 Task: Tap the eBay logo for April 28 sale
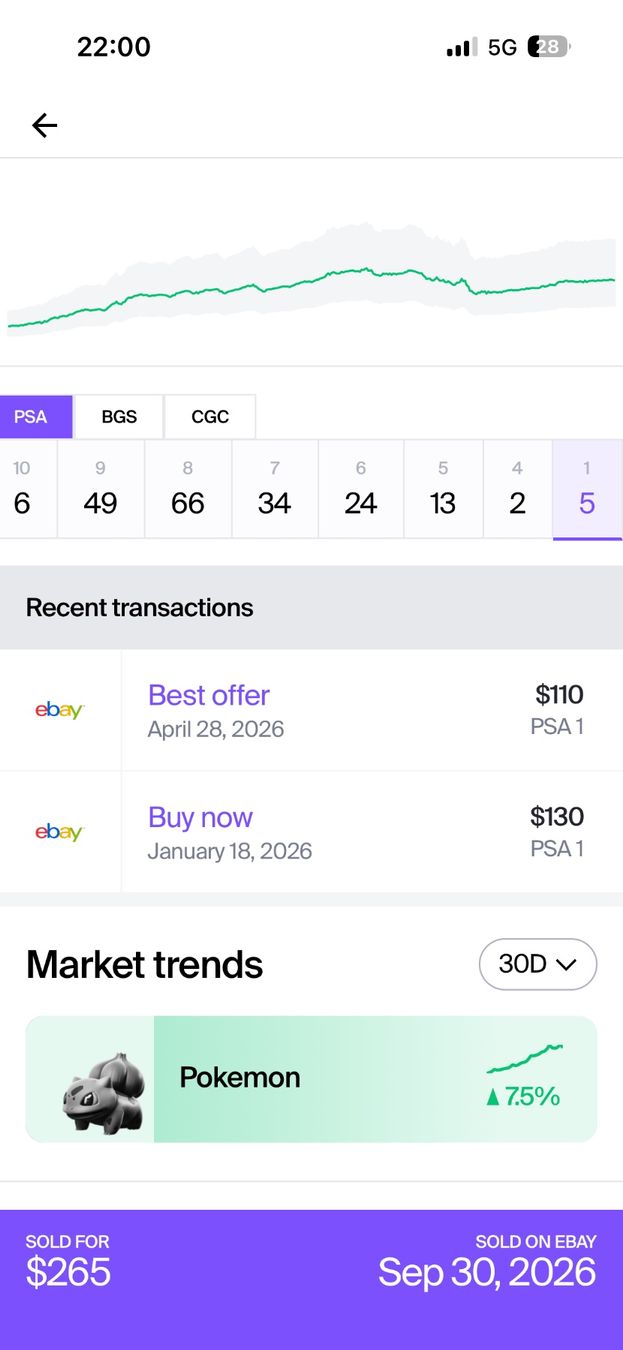coord(60,710)
